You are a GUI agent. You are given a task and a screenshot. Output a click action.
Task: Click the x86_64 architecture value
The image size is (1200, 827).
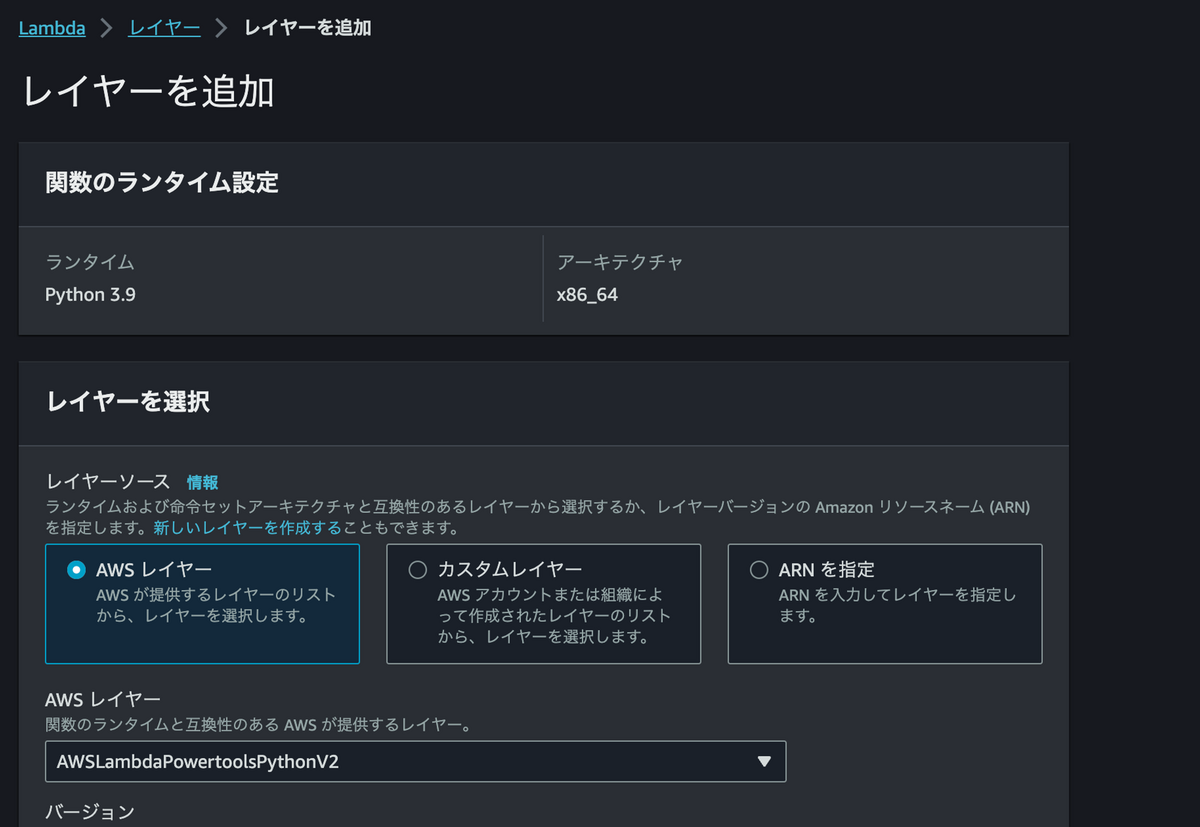pos(587,296)
